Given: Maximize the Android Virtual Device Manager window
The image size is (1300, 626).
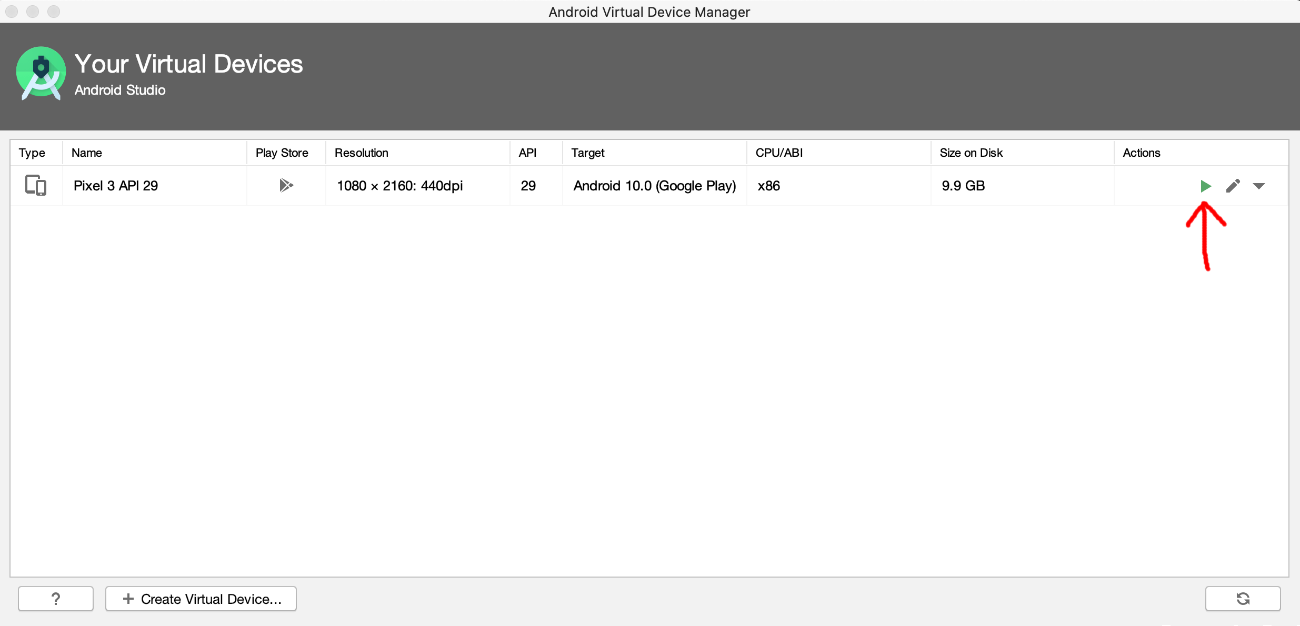Looking at the screenshot, I should [53, 12].
